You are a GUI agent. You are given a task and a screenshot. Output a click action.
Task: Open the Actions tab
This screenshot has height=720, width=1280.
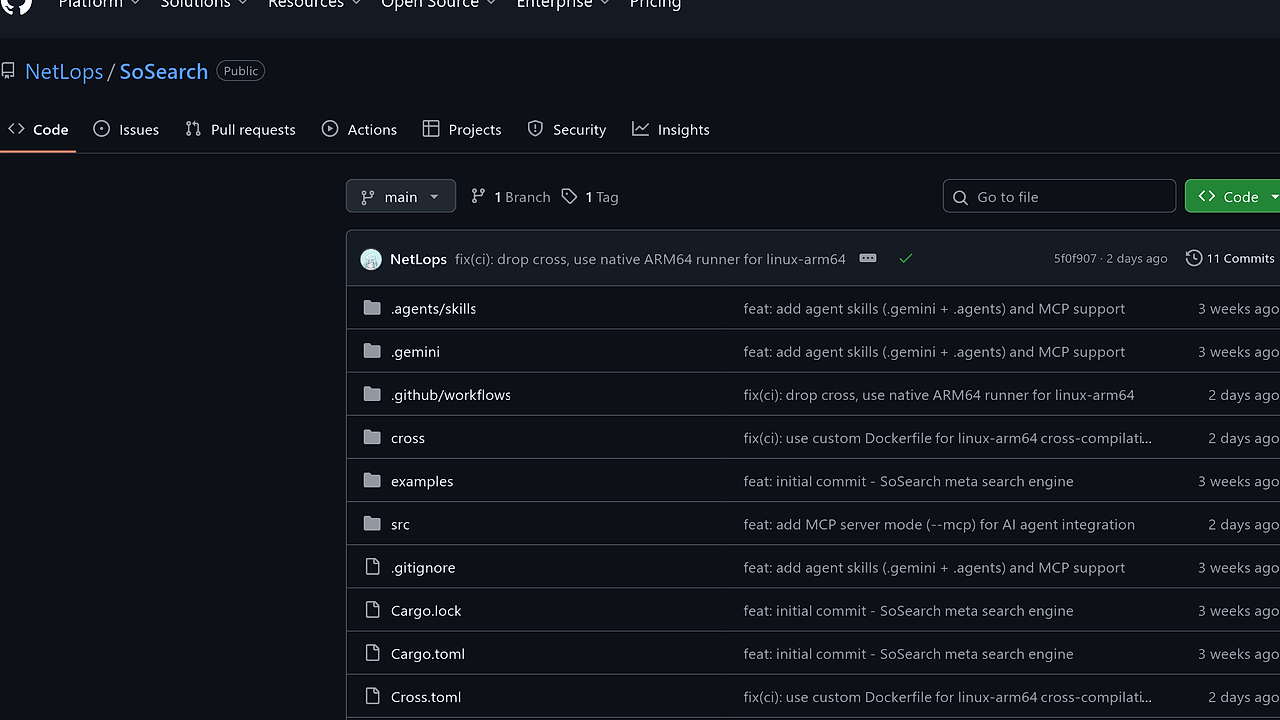click(x=359, y=129)
